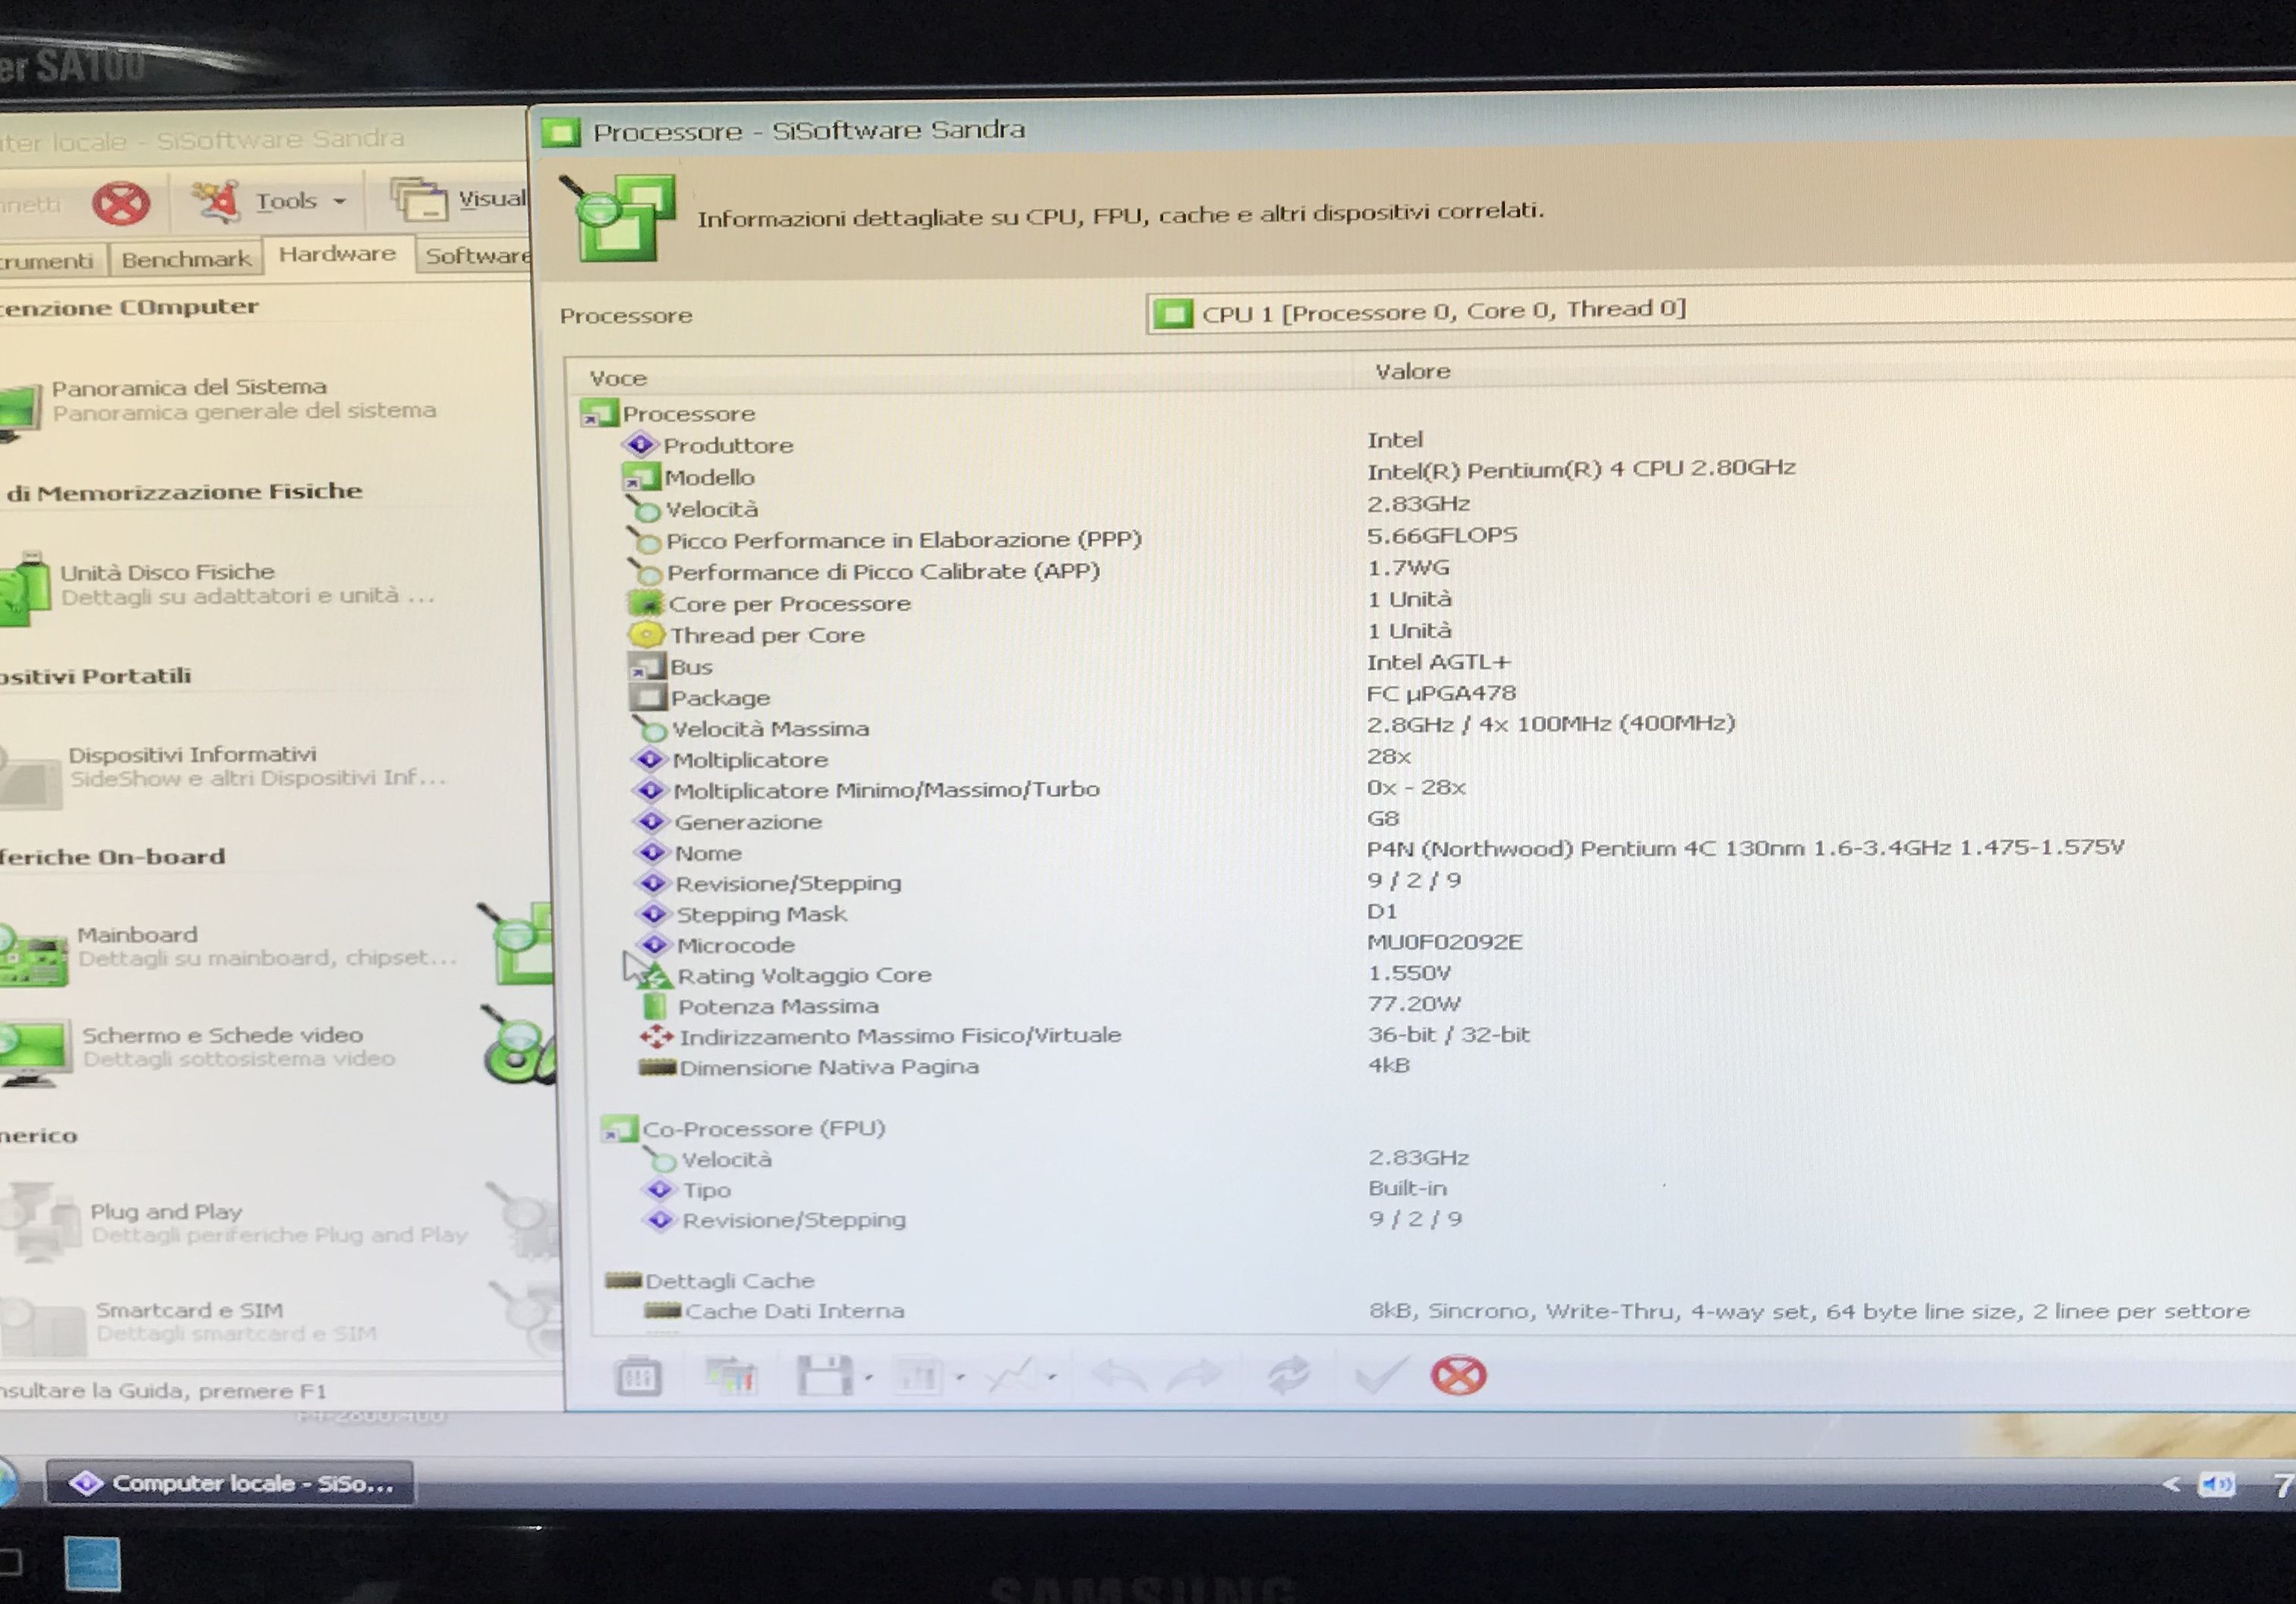This screenshot has height=1604, width=2296.
Task: Click the red cancel icon in bottom toolbar
Action: tap(1458, 1376)
